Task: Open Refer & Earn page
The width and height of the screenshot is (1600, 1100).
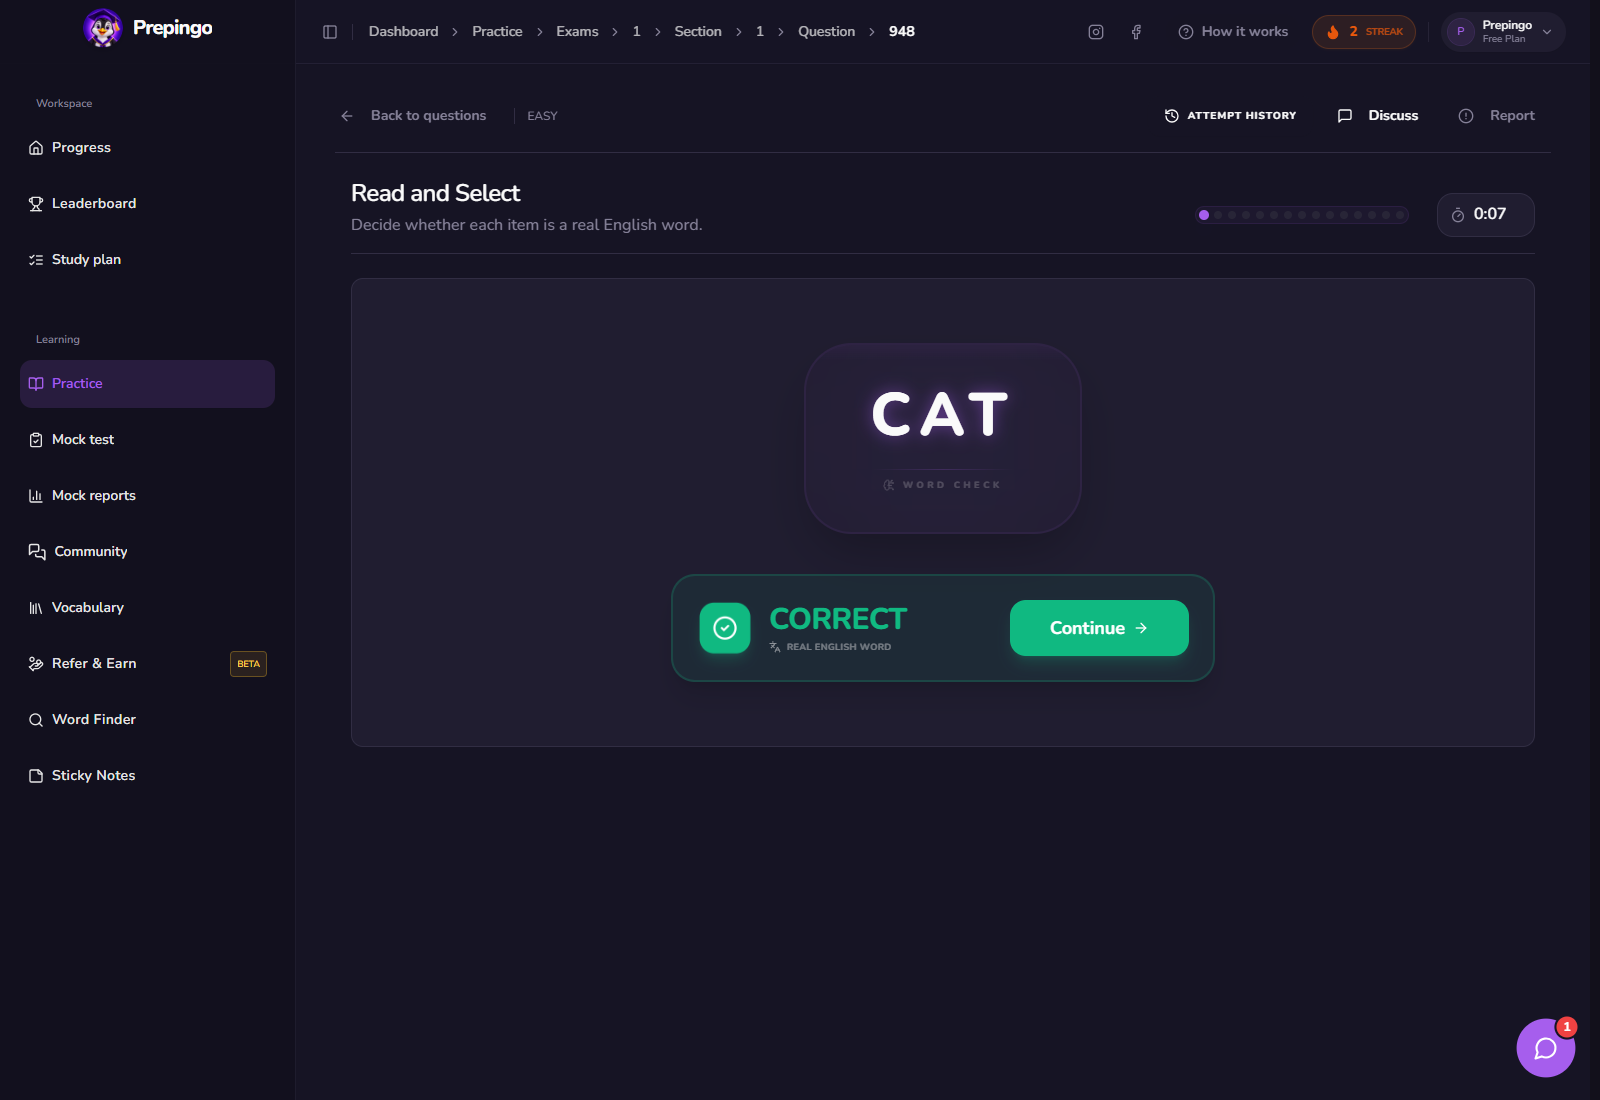Action: coord(147,664)
